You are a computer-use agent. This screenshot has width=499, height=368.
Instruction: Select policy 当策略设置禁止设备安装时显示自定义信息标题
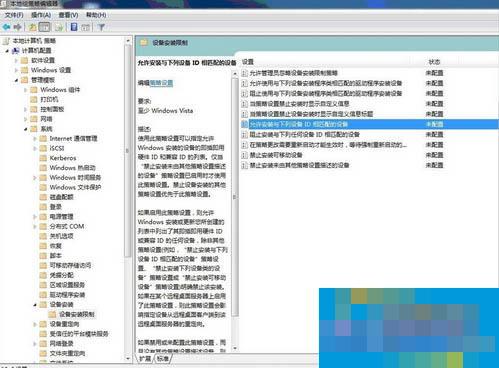click(311, 114)
